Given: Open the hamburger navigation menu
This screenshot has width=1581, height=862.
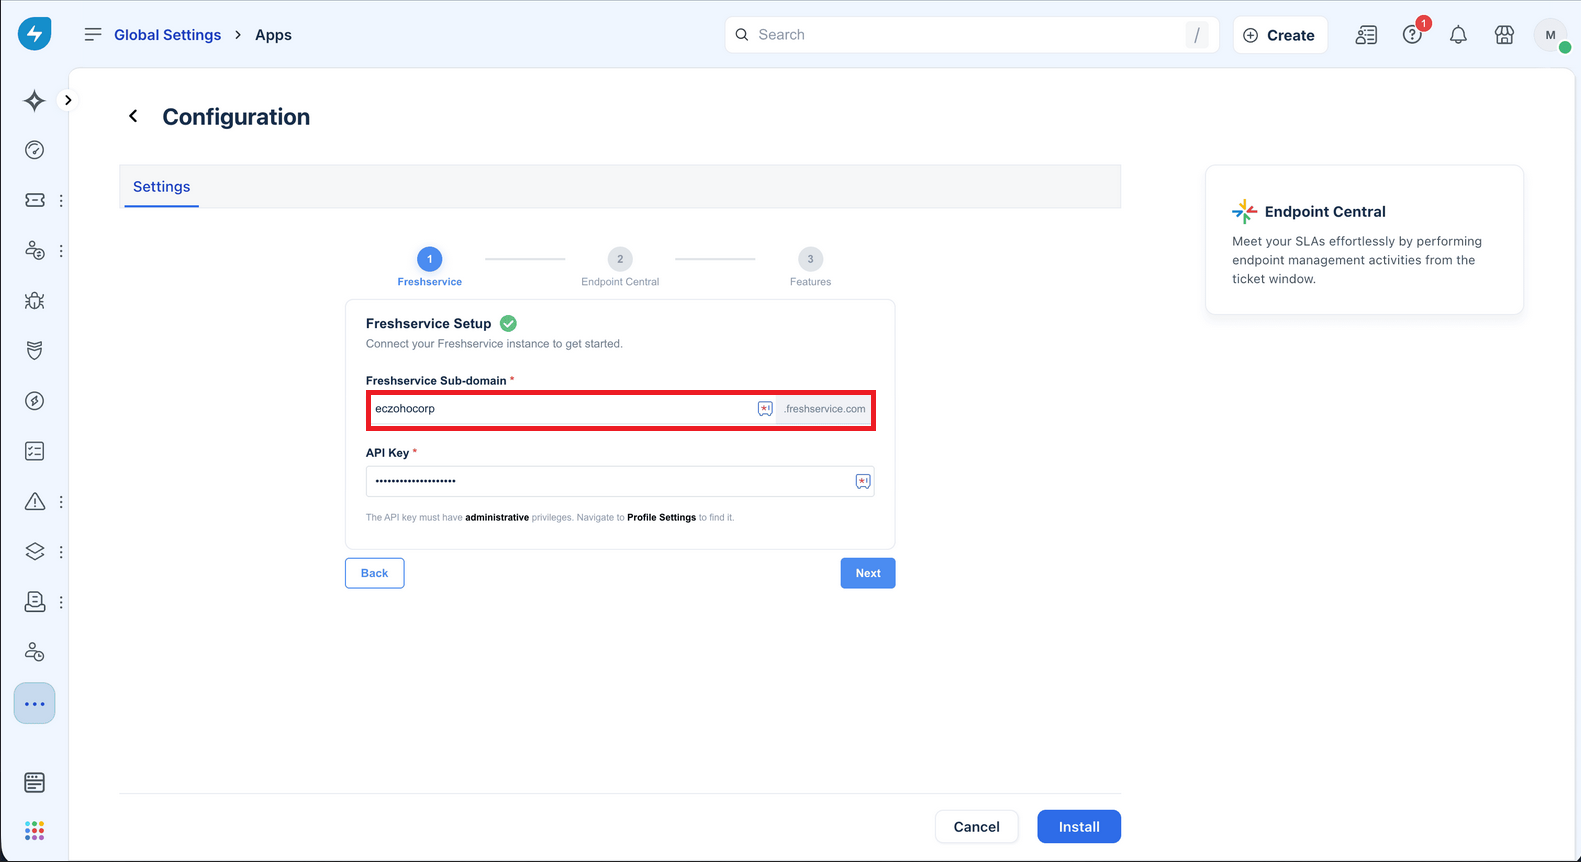Looking at the screenshot, I should 93,34.
